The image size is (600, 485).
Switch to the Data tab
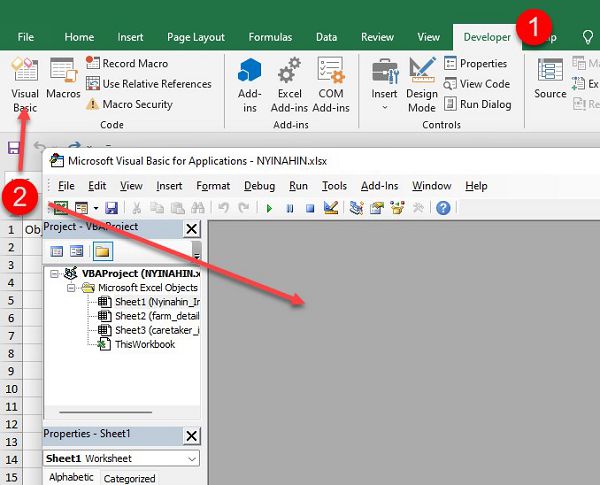[326, 37]
